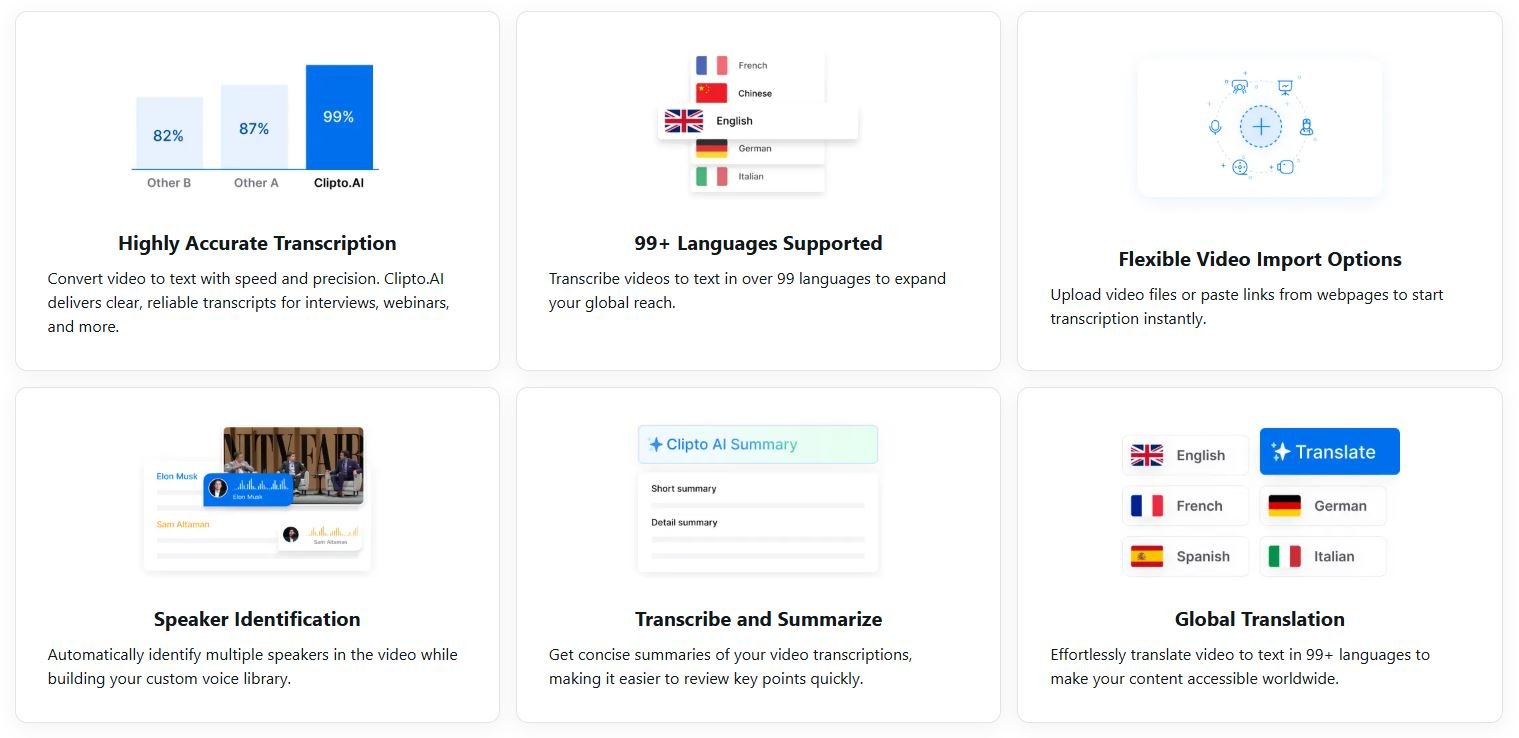
Task: Pick the German chip below Translate
Action: click(1322, 506)
